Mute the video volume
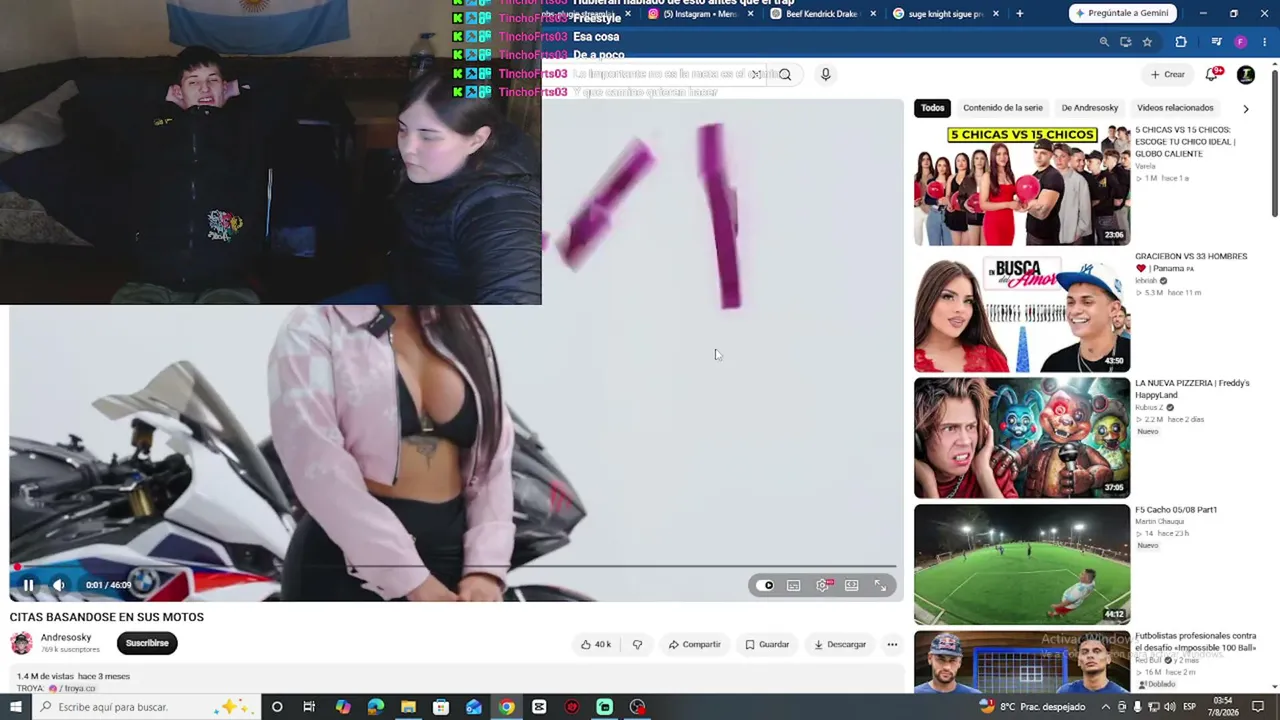 pyautogui.click(x=59, y=585)
